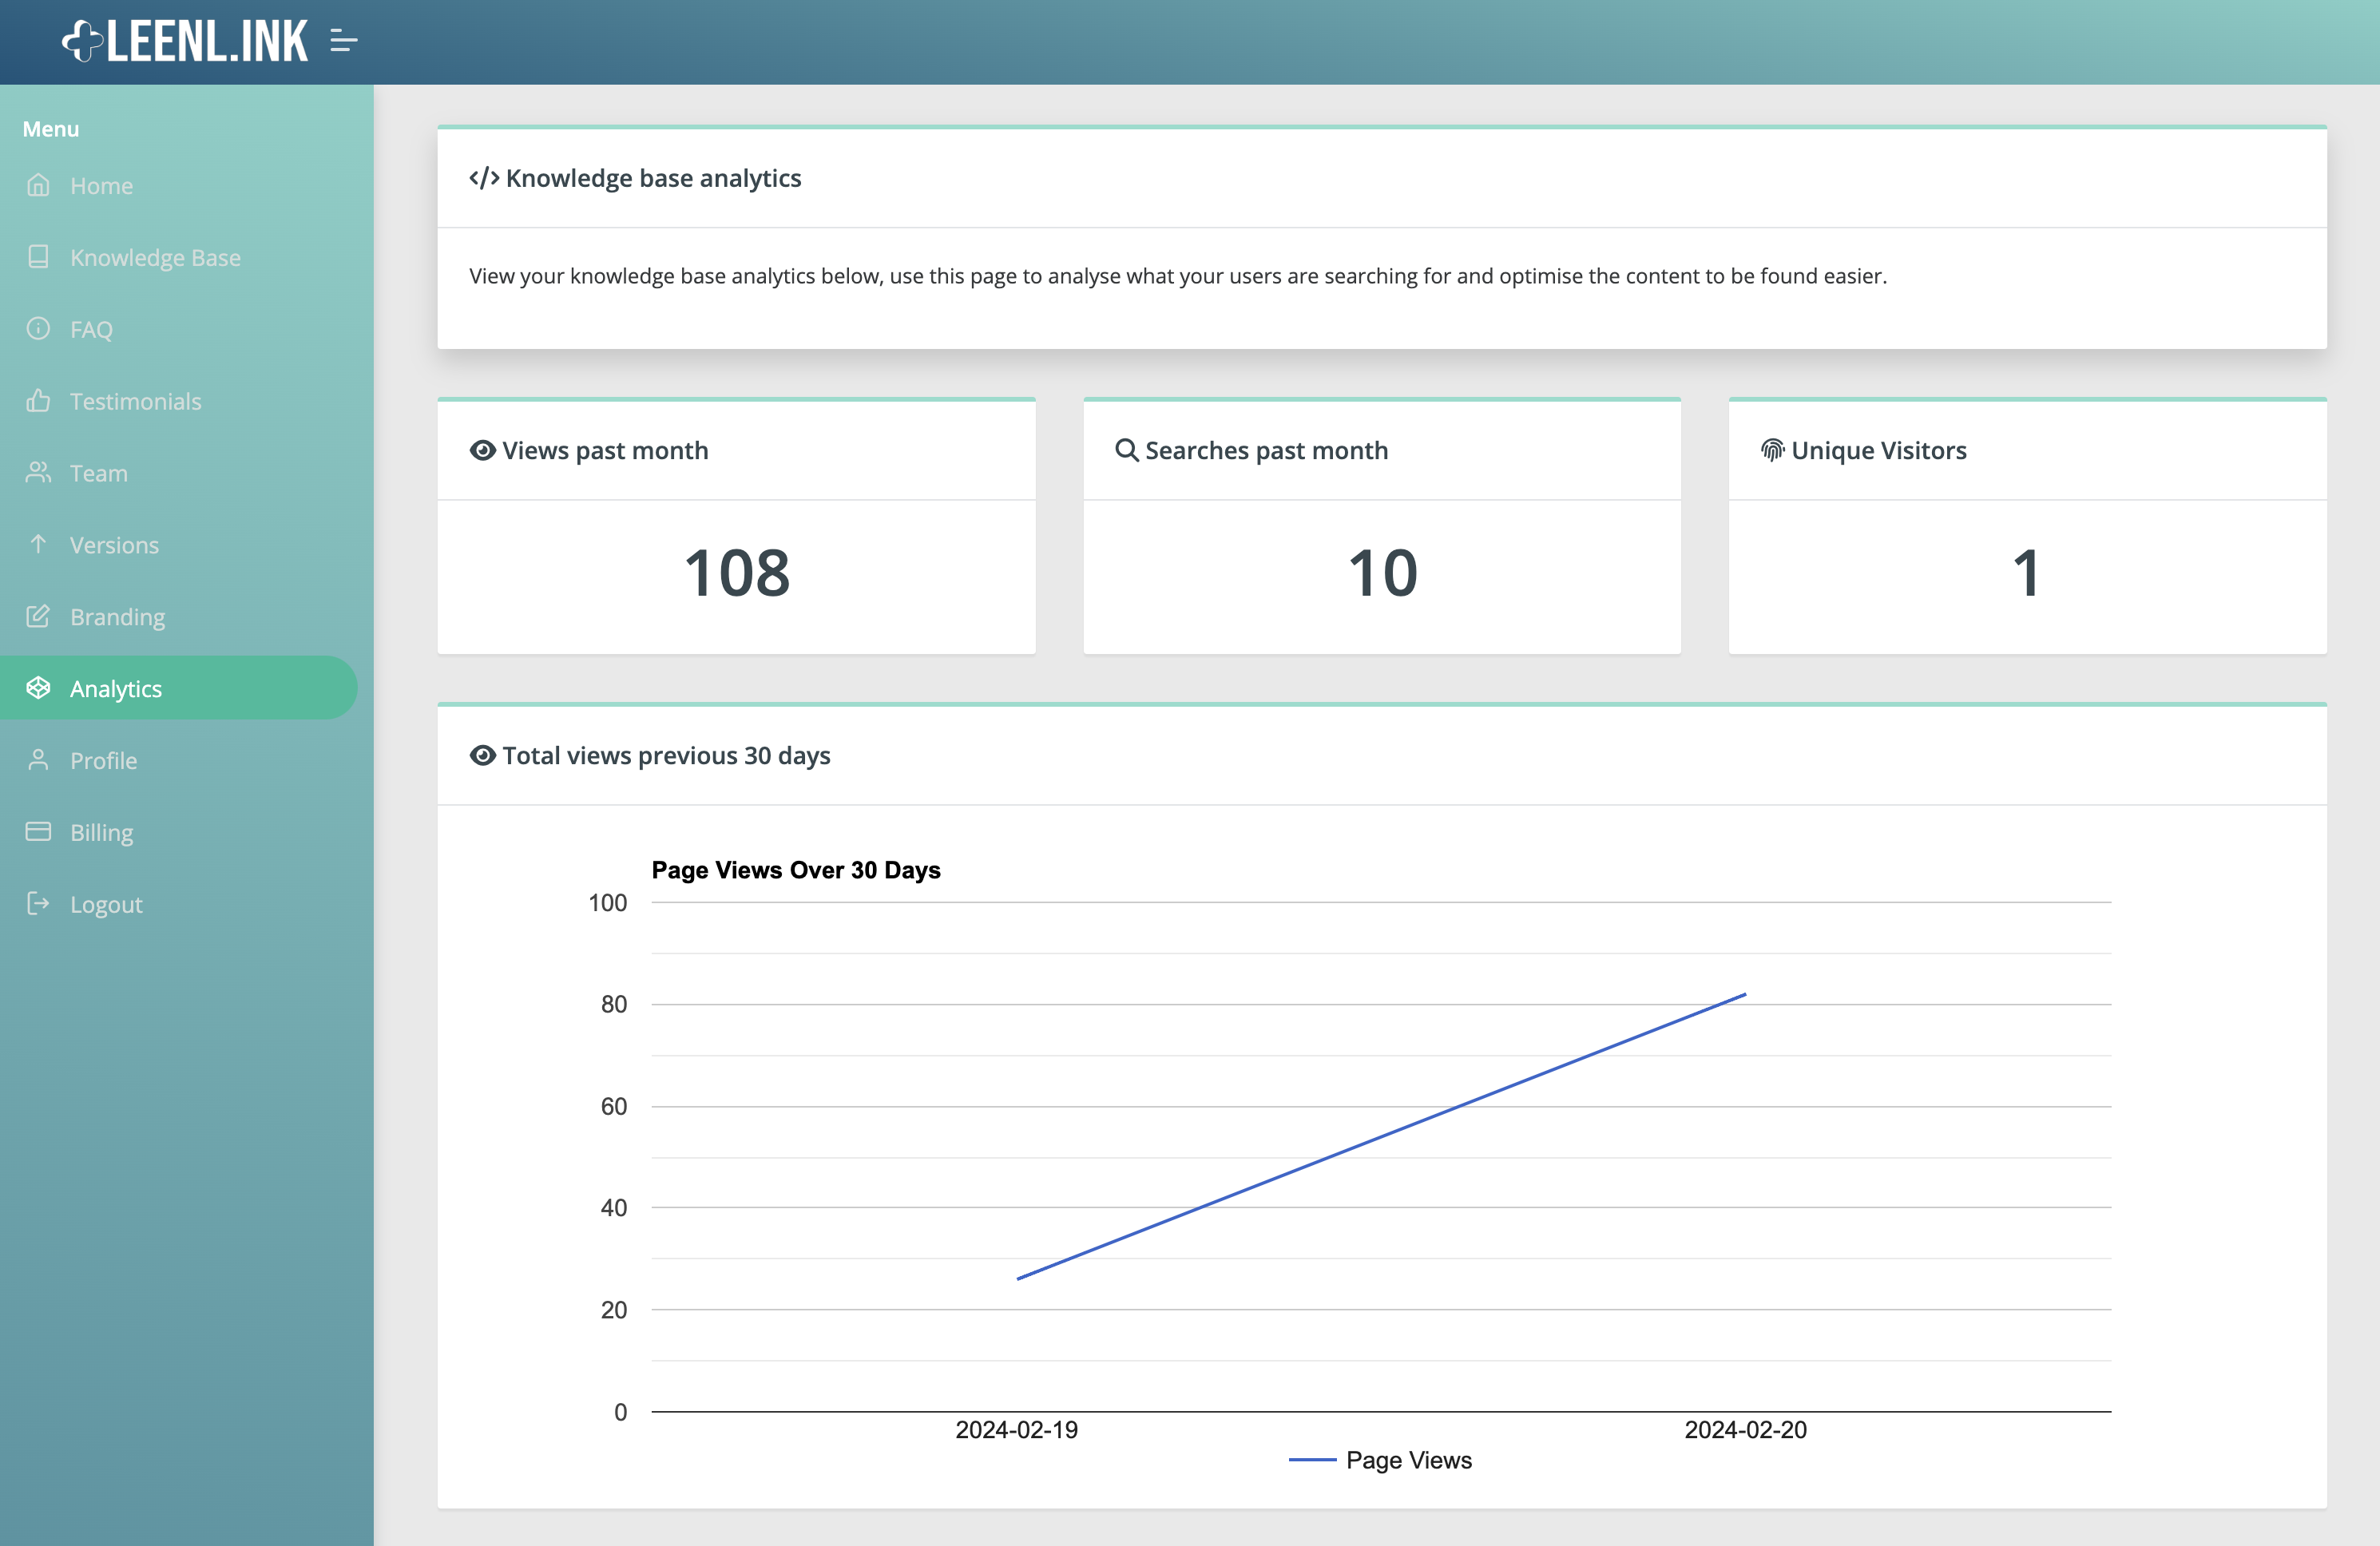Click the Page Views Over 30 Days chart title
The image size is (2380, 1546).
click(x=796, y=870)
